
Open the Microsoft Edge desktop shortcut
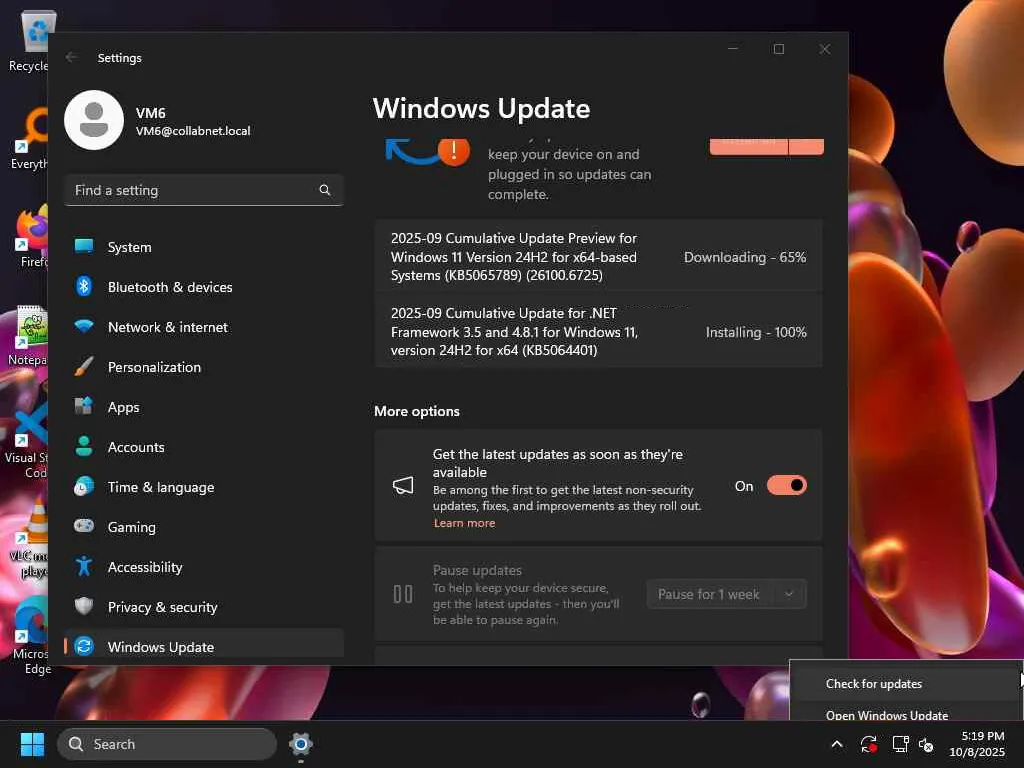pyautogui.click(x=31, y=637)
